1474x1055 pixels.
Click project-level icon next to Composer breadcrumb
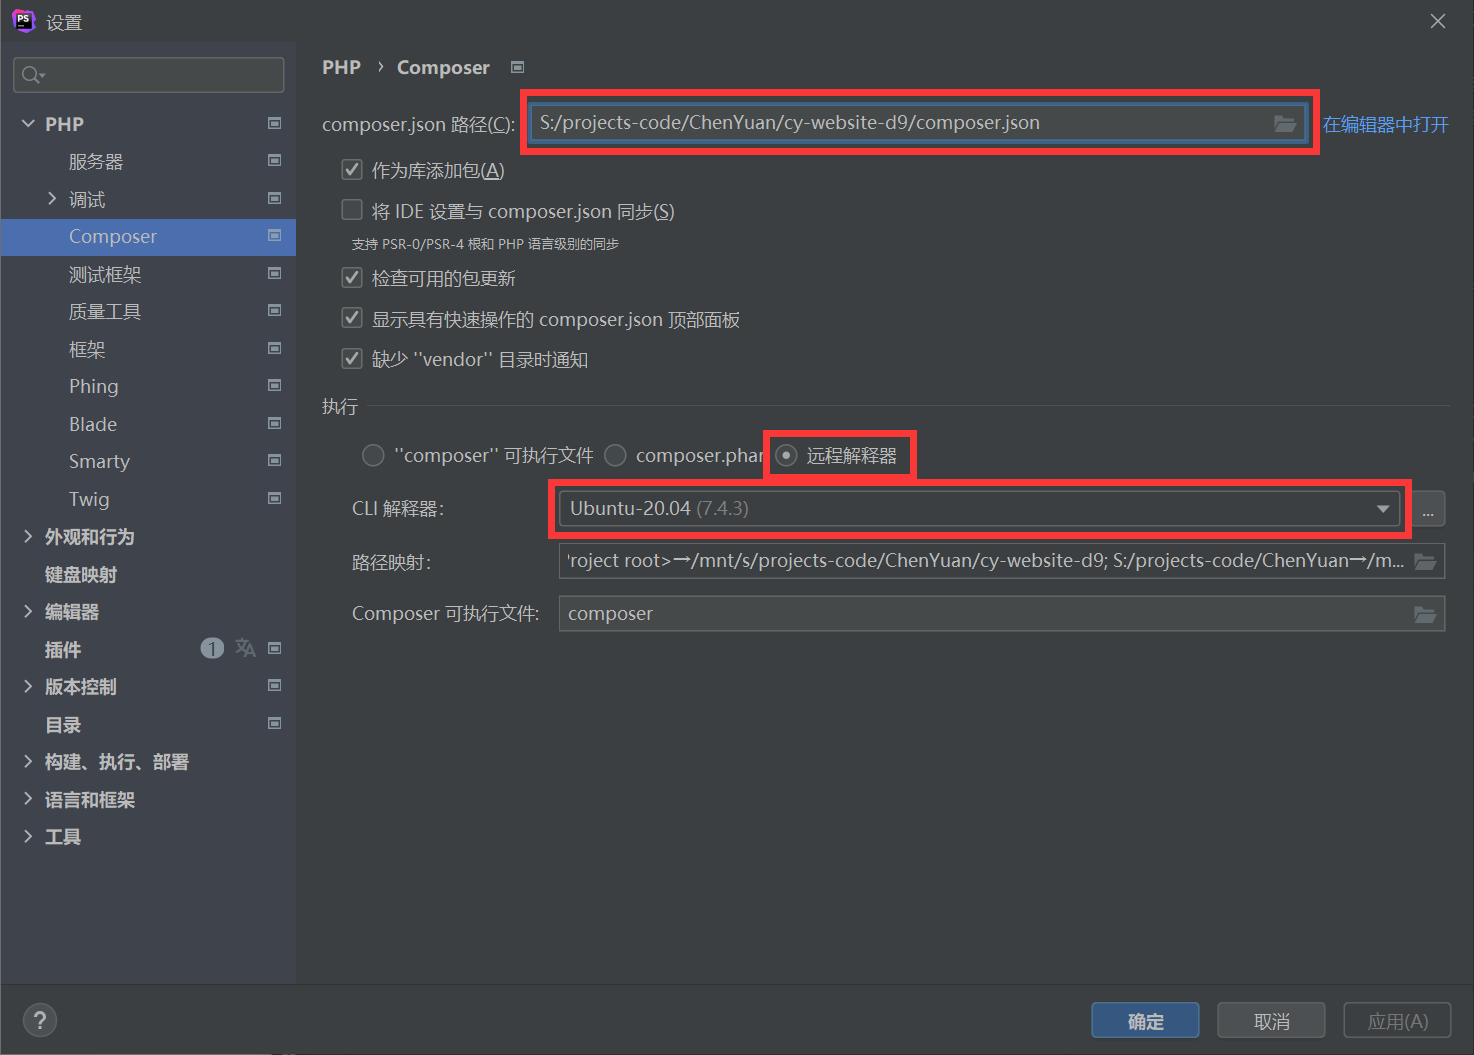[517, 67]
